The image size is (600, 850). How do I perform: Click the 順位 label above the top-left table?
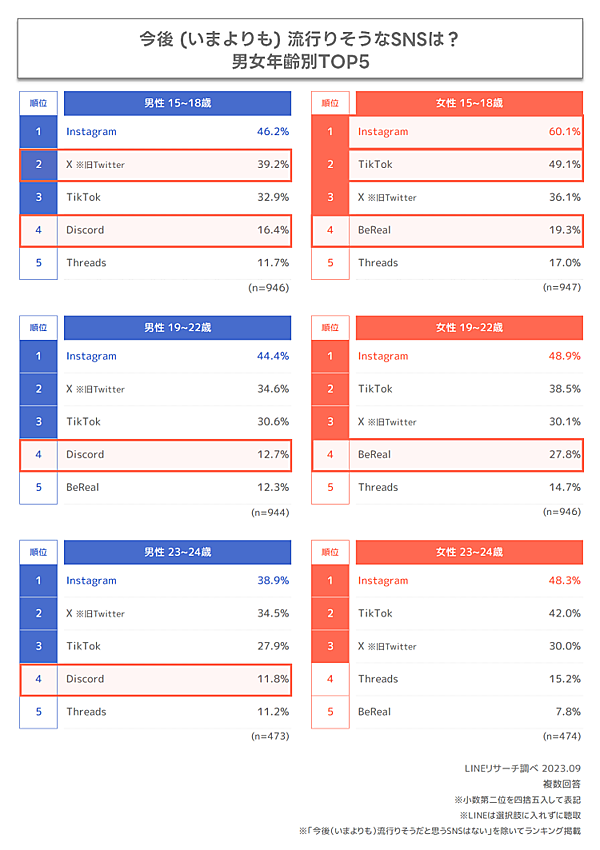click(x=39, y=103)
